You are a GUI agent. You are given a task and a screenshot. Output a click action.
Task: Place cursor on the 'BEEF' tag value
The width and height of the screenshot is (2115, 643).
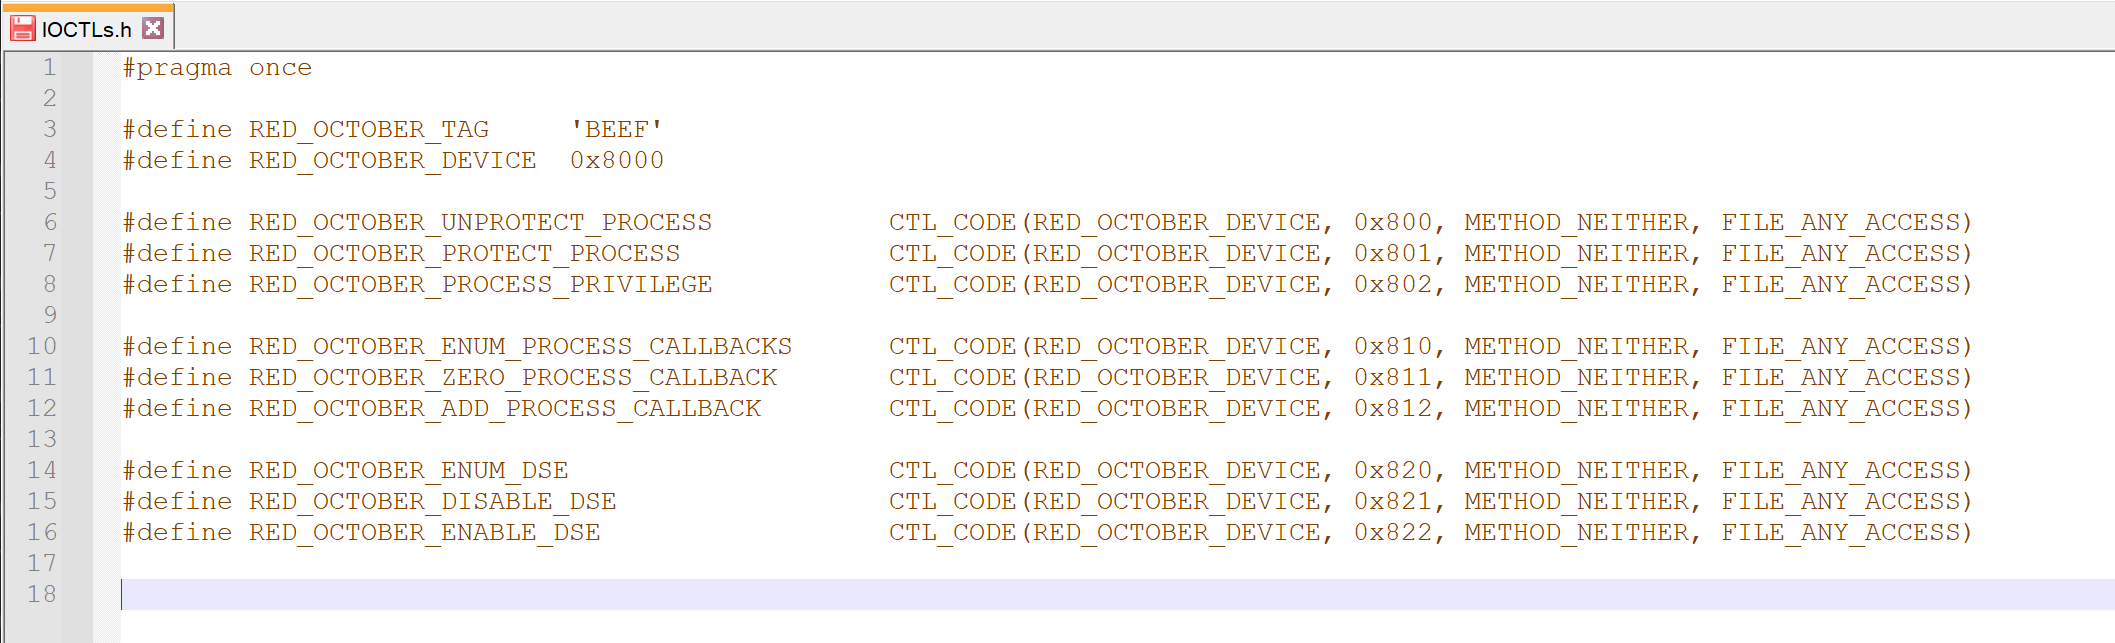click(617, 129)
